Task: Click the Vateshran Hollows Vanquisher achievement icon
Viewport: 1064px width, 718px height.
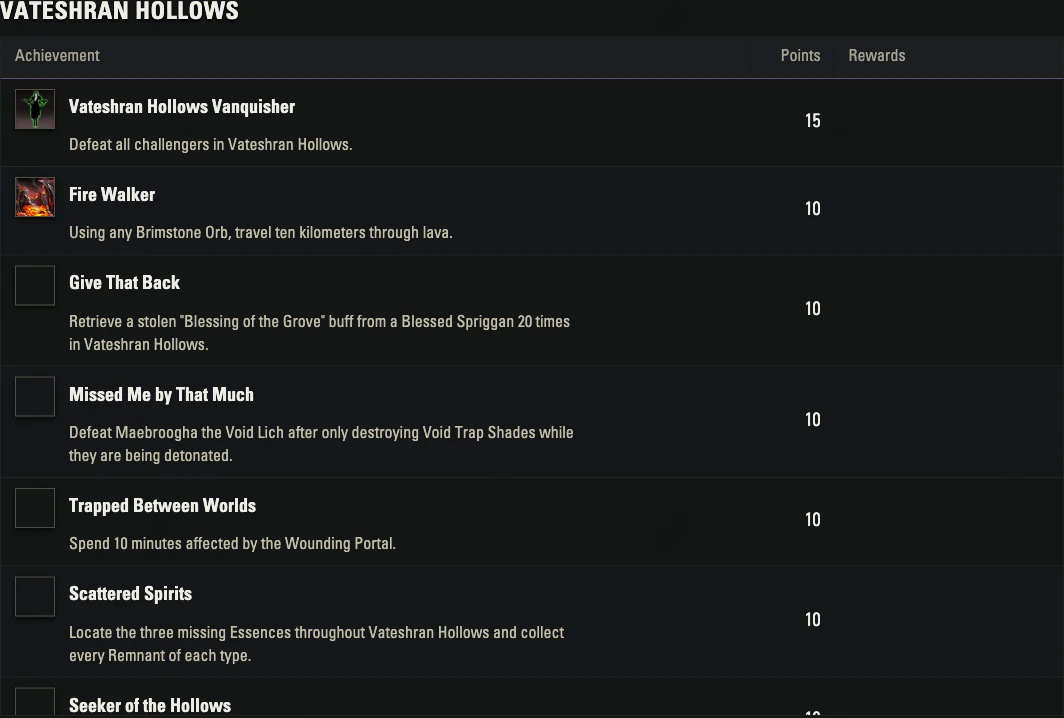Action: point(35,109)
